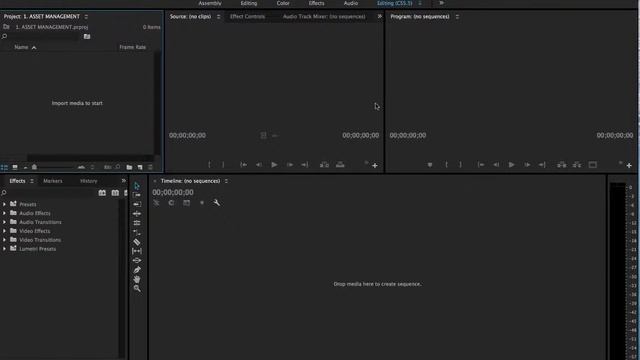Image resolution: width=640 pixels, height=360 pixels.
Task: Click Find search icon in Project panel footer
Action: pyautogui.click(x=118, y=167)
